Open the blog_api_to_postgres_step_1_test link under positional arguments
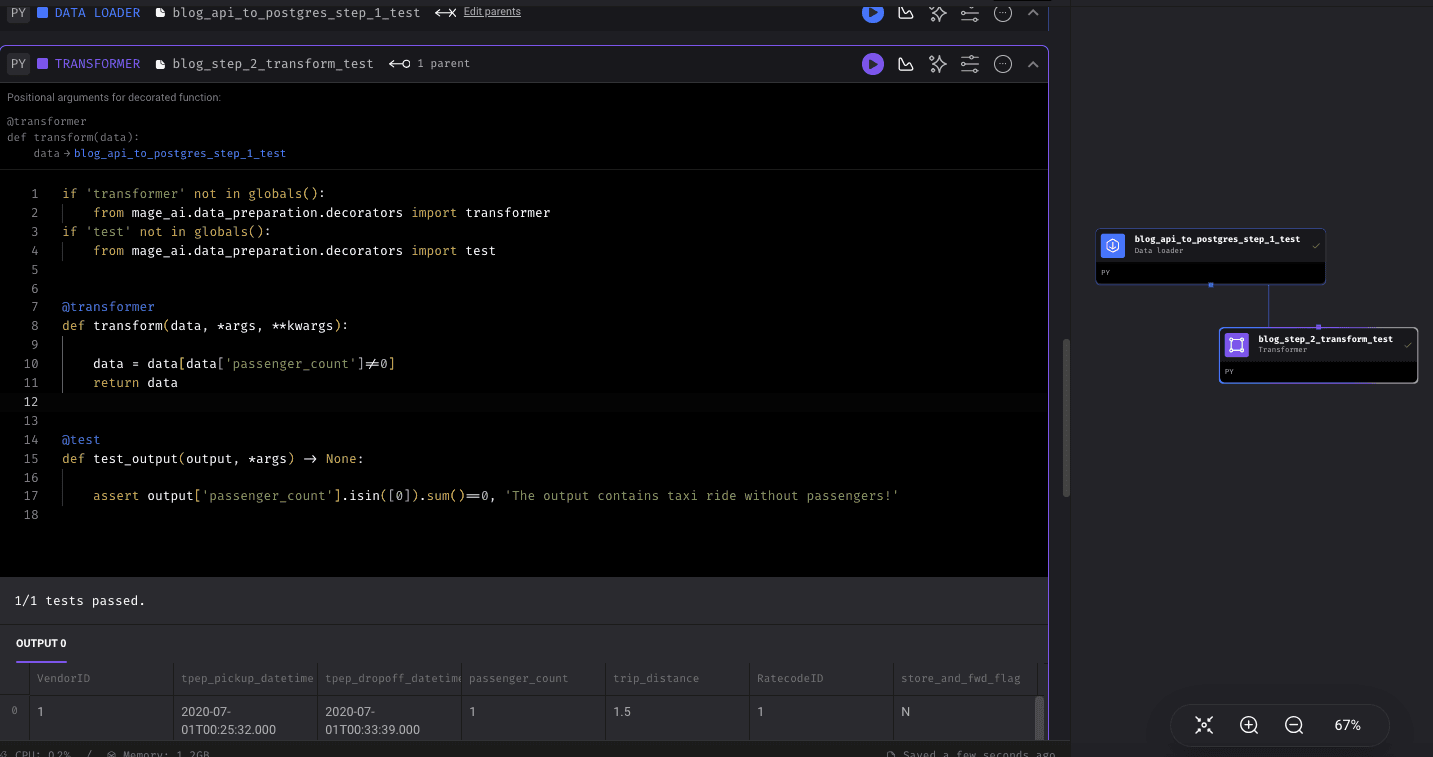 pyautogui.click(x=180, y=154)
